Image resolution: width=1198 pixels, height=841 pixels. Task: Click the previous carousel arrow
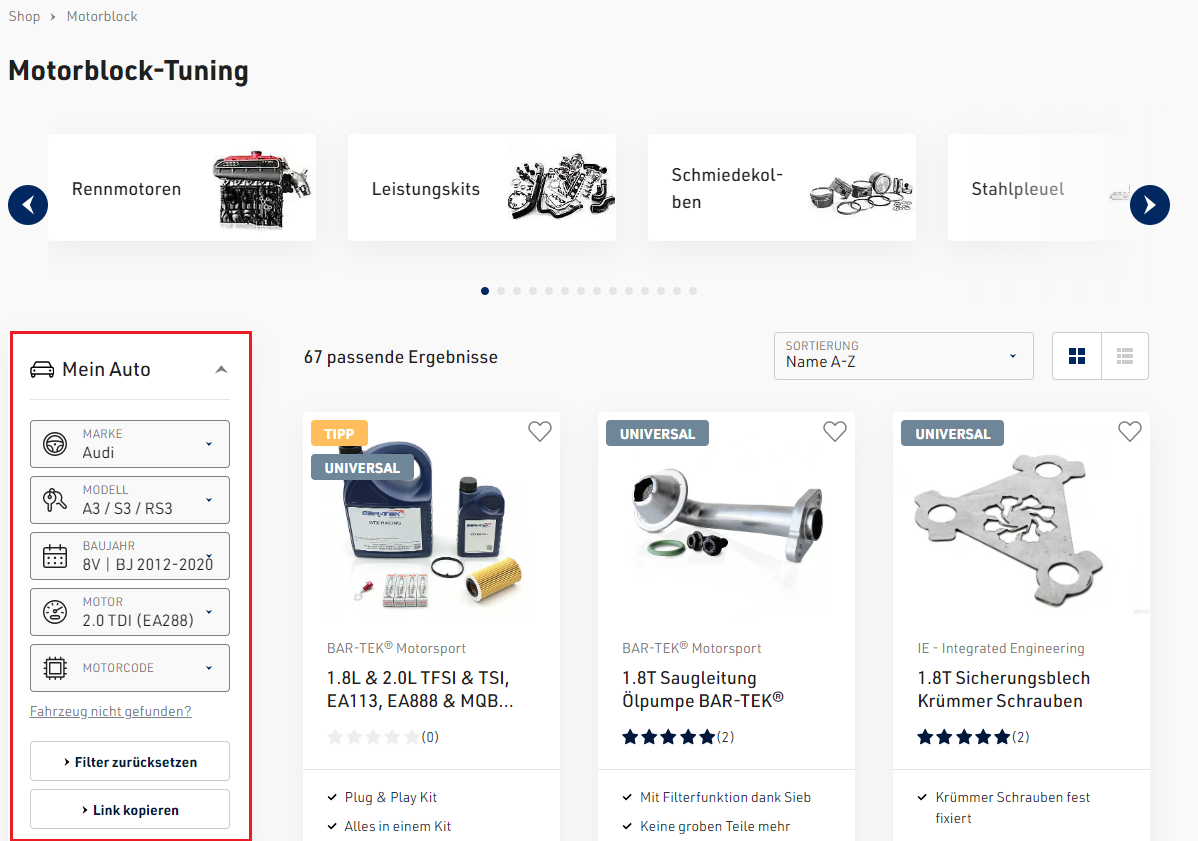[x=28, y=205]
